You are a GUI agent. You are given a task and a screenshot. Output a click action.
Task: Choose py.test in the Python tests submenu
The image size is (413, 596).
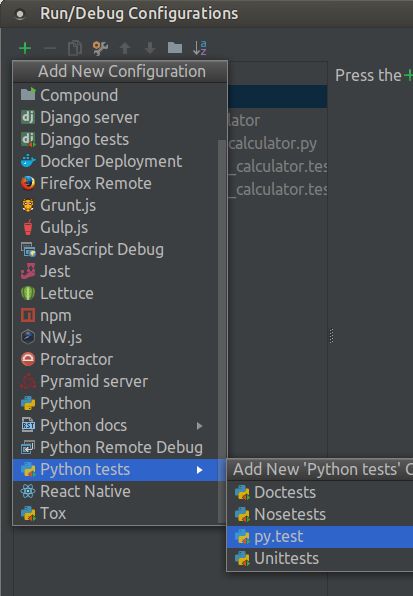[x=320, y=536]
